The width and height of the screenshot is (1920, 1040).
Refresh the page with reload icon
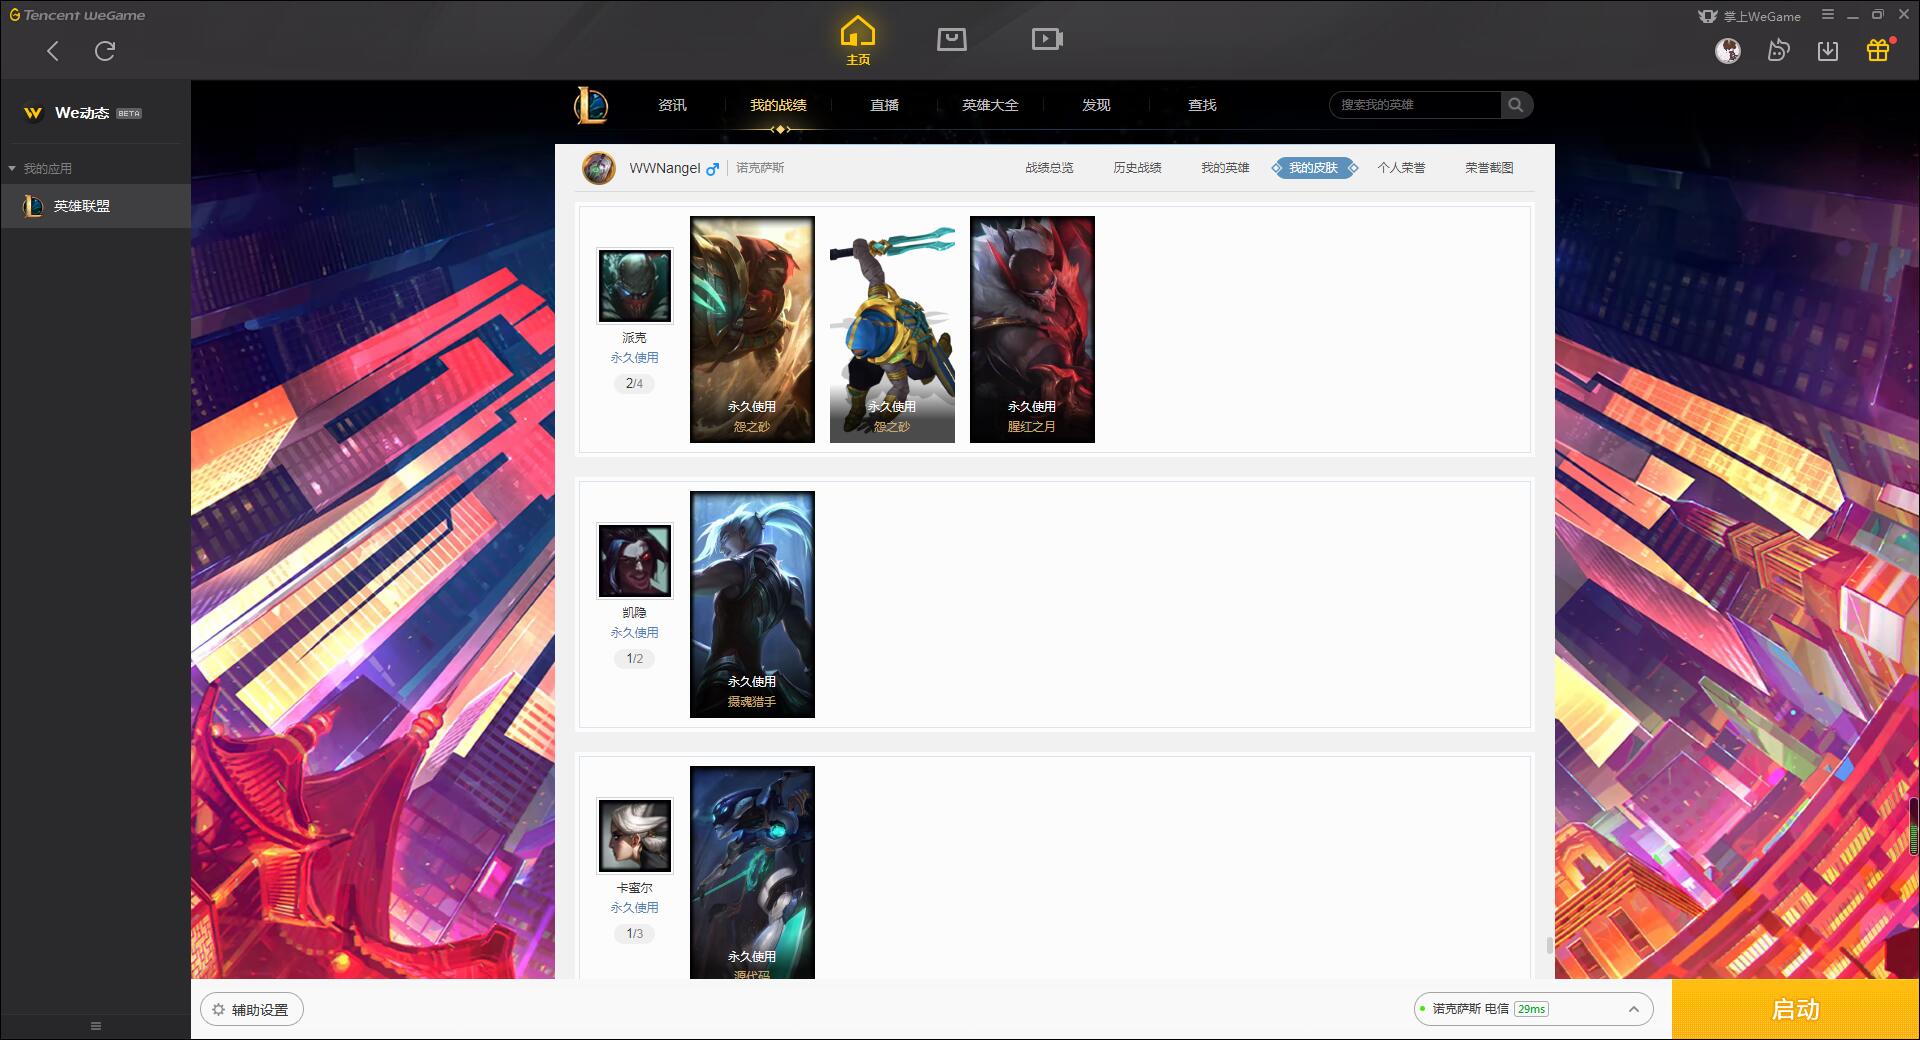(105, 51)
